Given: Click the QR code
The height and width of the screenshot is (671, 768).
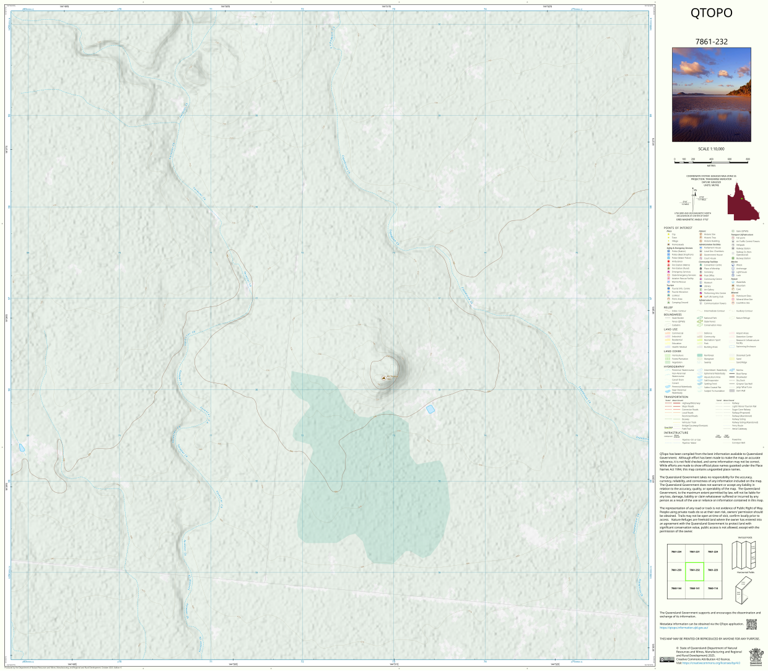Looking at the screenshot, I should (751, 624).
